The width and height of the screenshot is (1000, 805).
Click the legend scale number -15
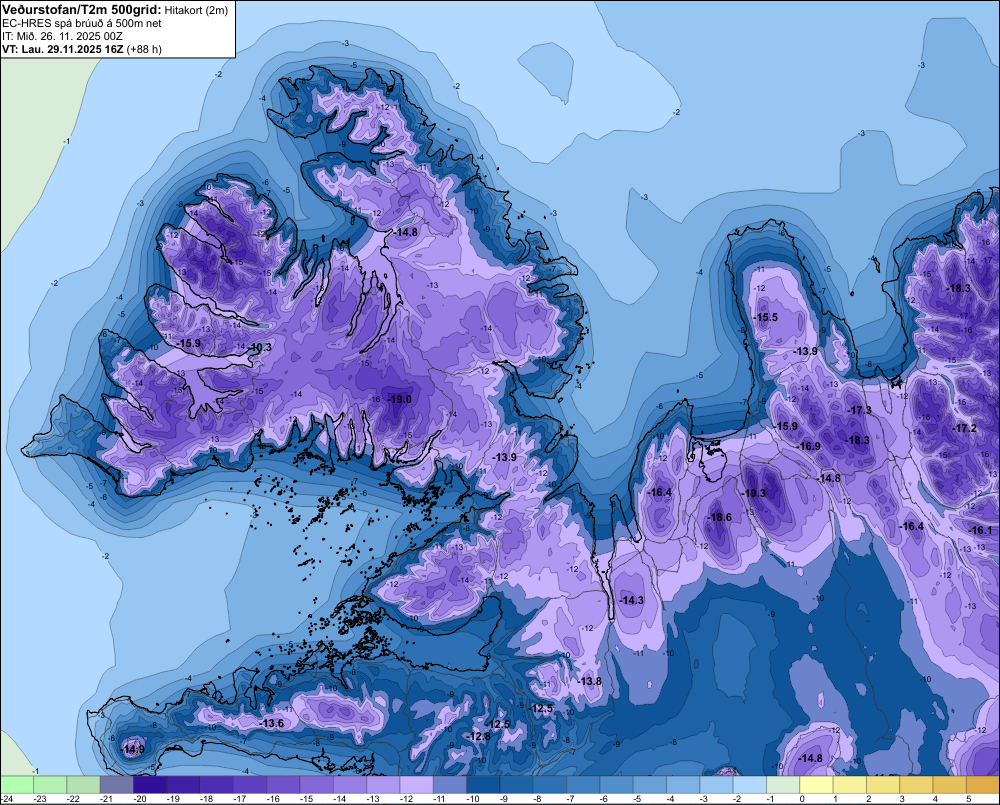[306, 799]
